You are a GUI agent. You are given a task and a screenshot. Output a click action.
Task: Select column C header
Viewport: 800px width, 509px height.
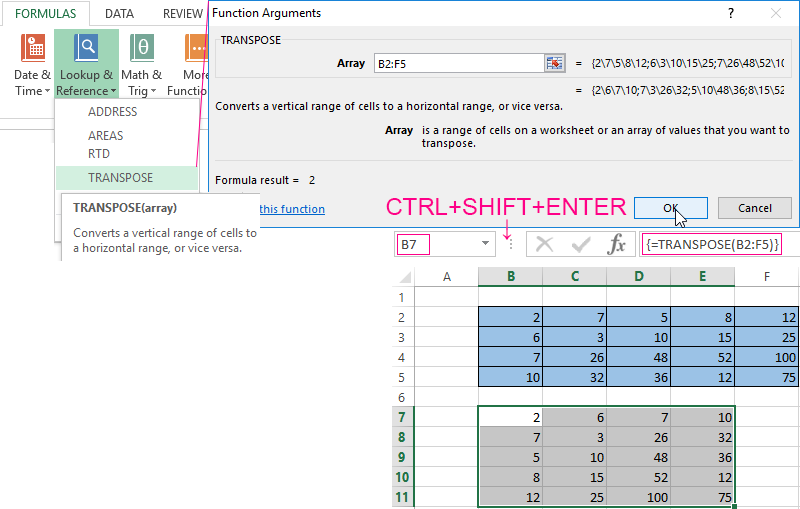pos(574,277)
